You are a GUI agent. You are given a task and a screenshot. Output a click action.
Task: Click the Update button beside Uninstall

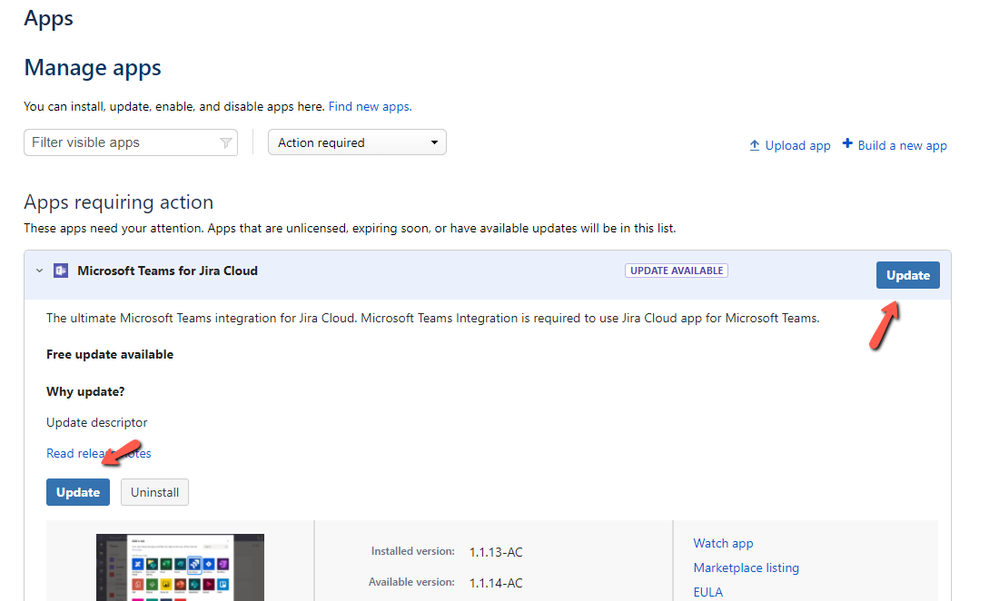[78, 492]
